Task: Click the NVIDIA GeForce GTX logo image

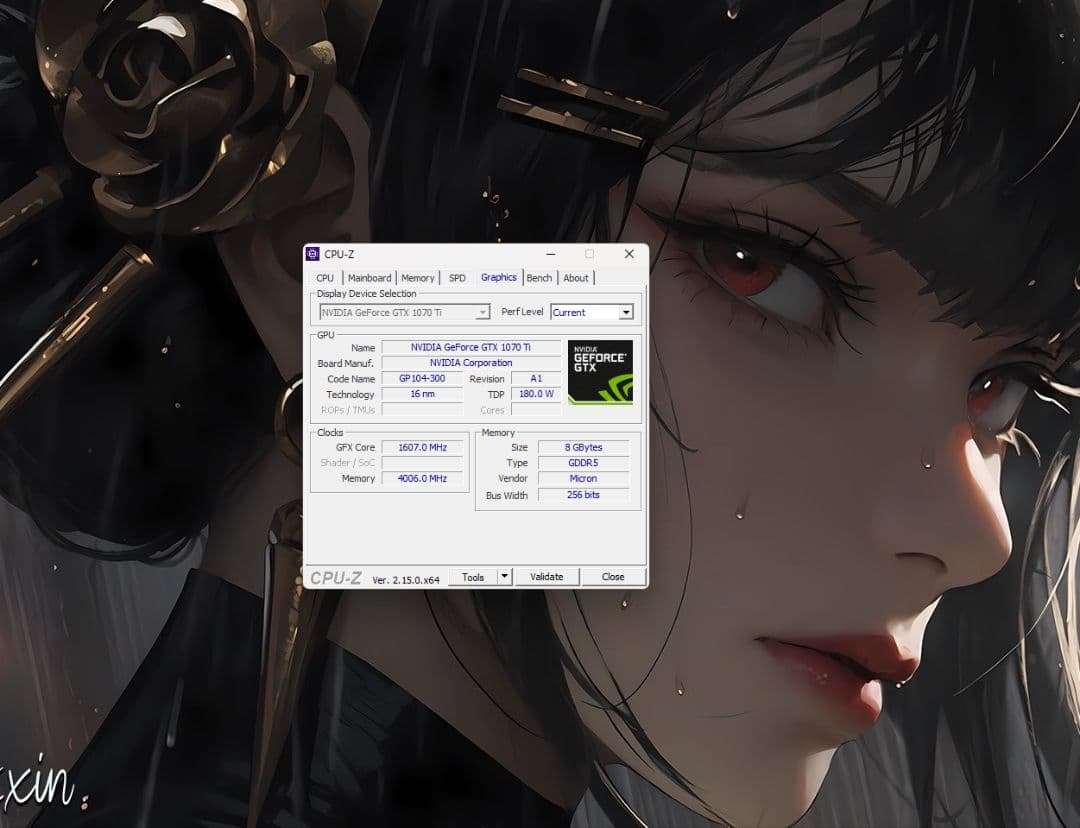Action: click(x=600, y=372)
